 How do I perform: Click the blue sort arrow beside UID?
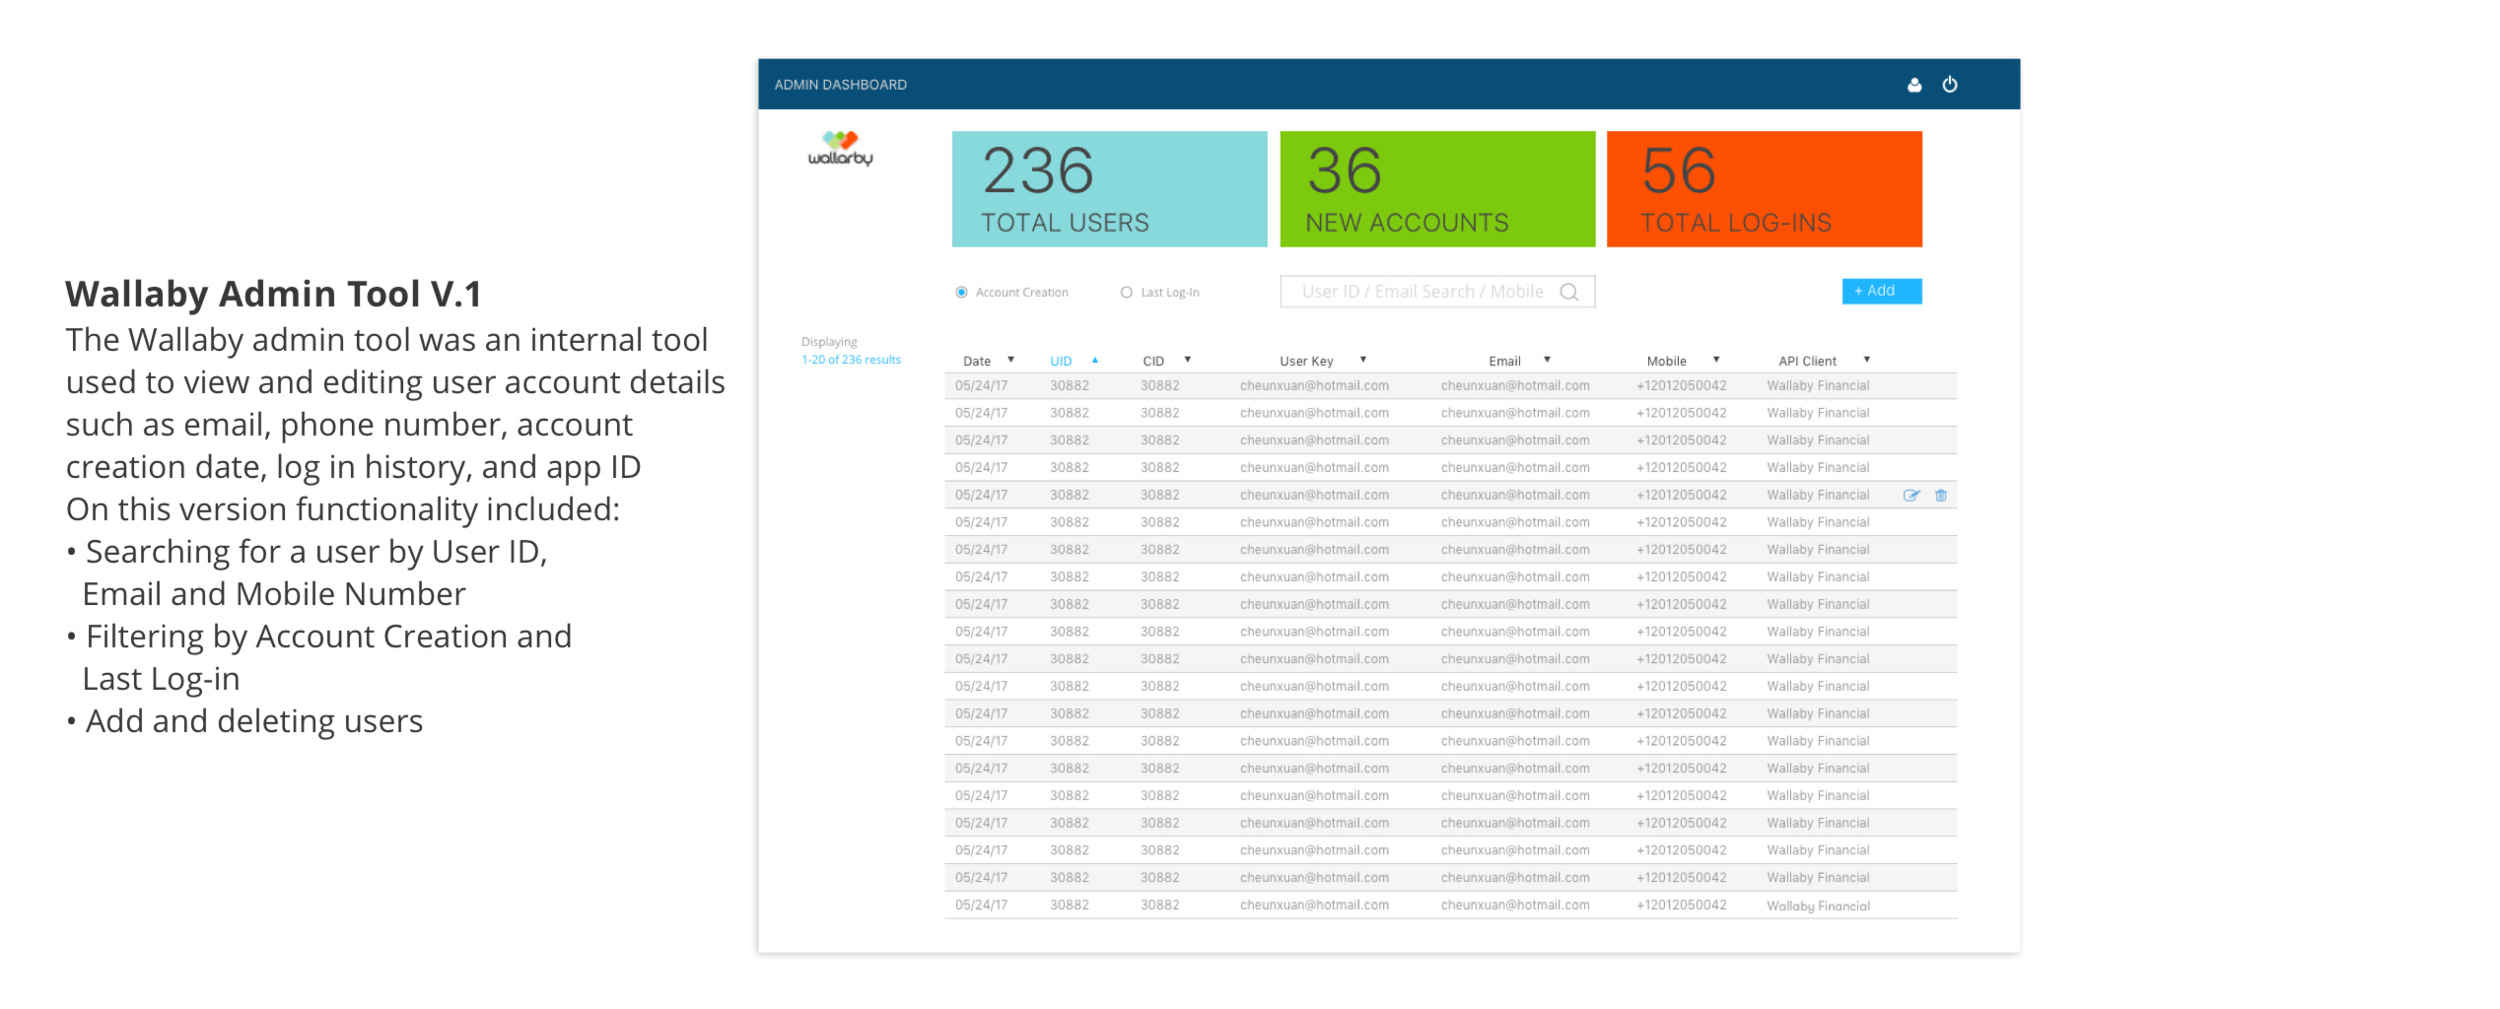(1095, 359)
